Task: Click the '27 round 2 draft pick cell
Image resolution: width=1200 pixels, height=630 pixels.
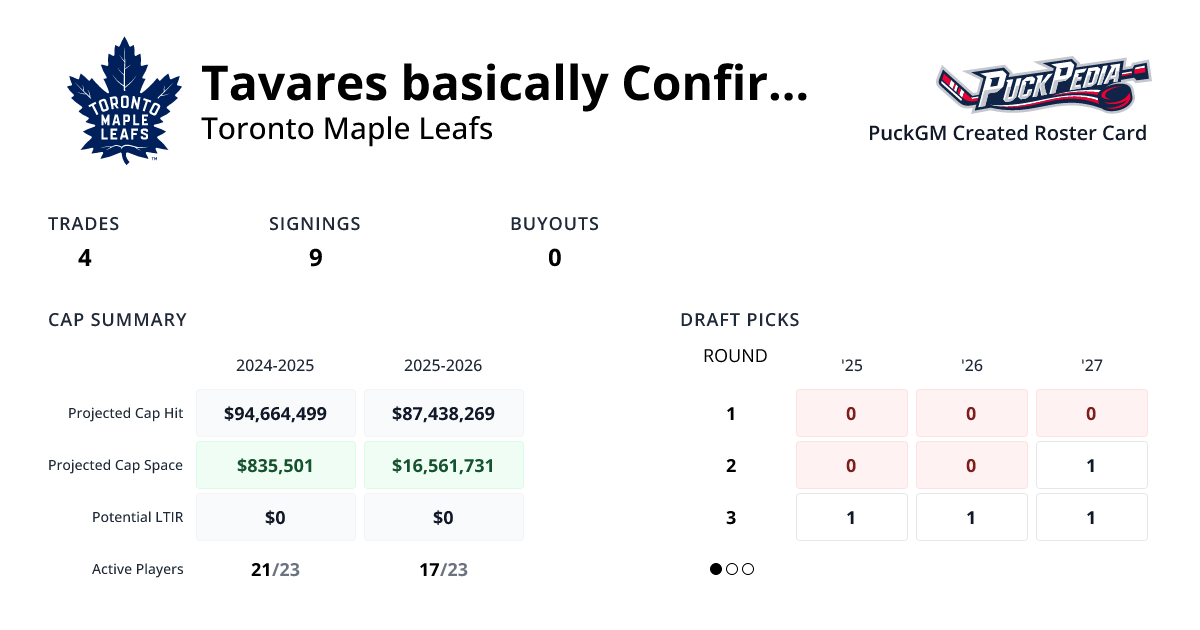Action: [x=1091, y=465]
